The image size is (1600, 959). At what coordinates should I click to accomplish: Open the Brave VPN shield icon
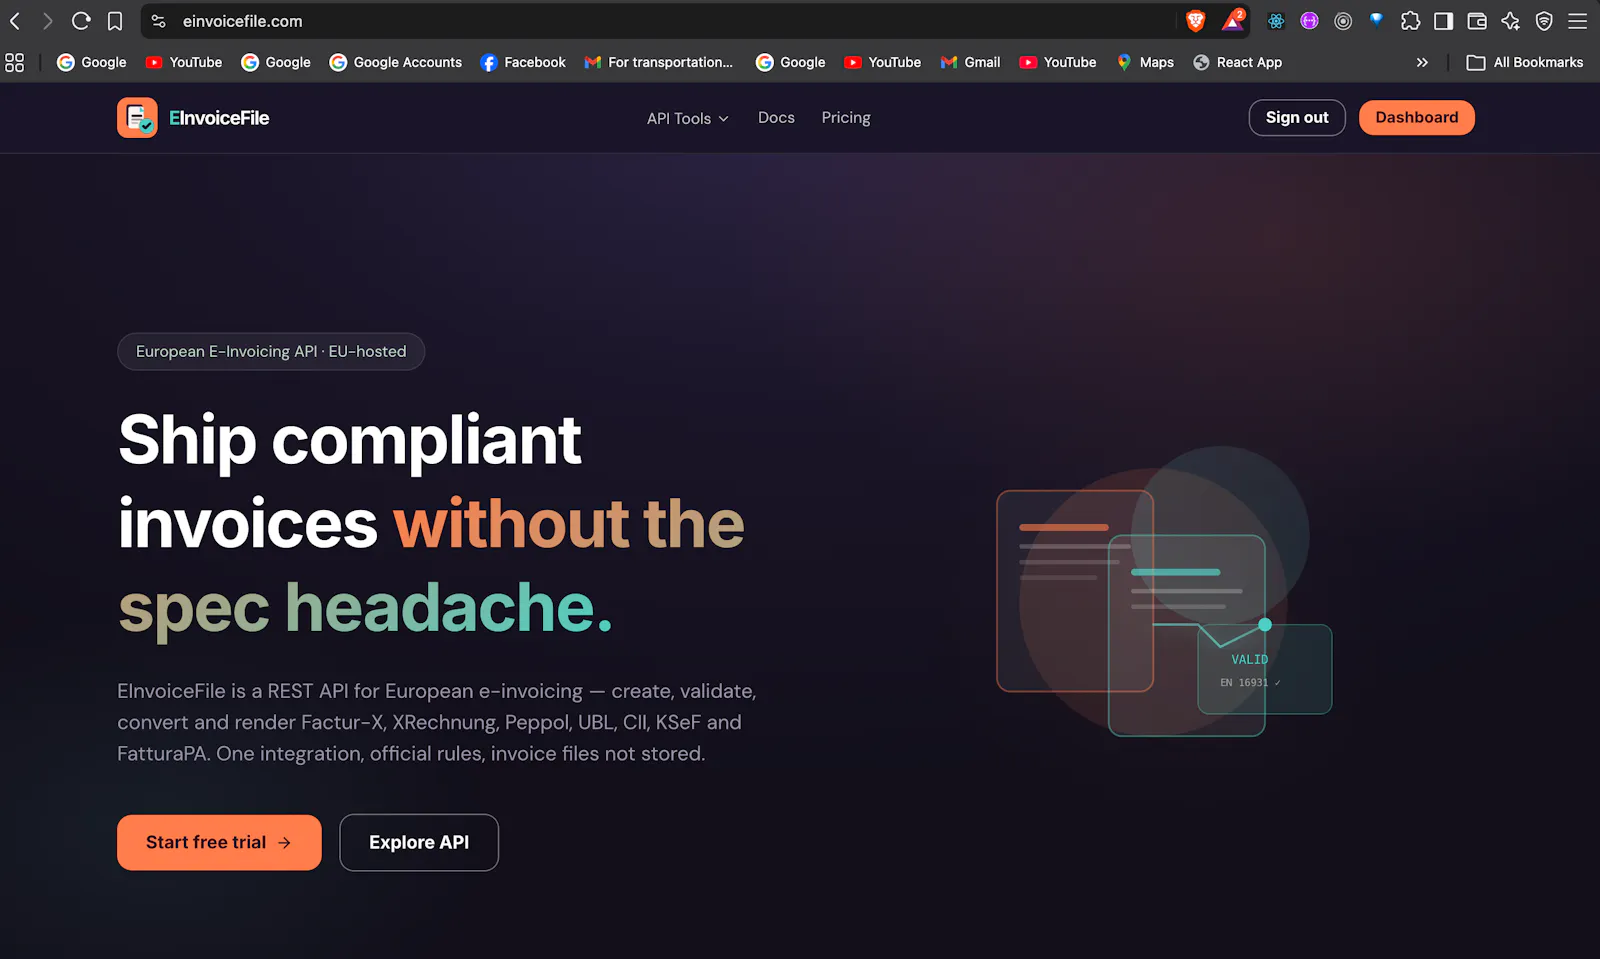[1544, 21]
